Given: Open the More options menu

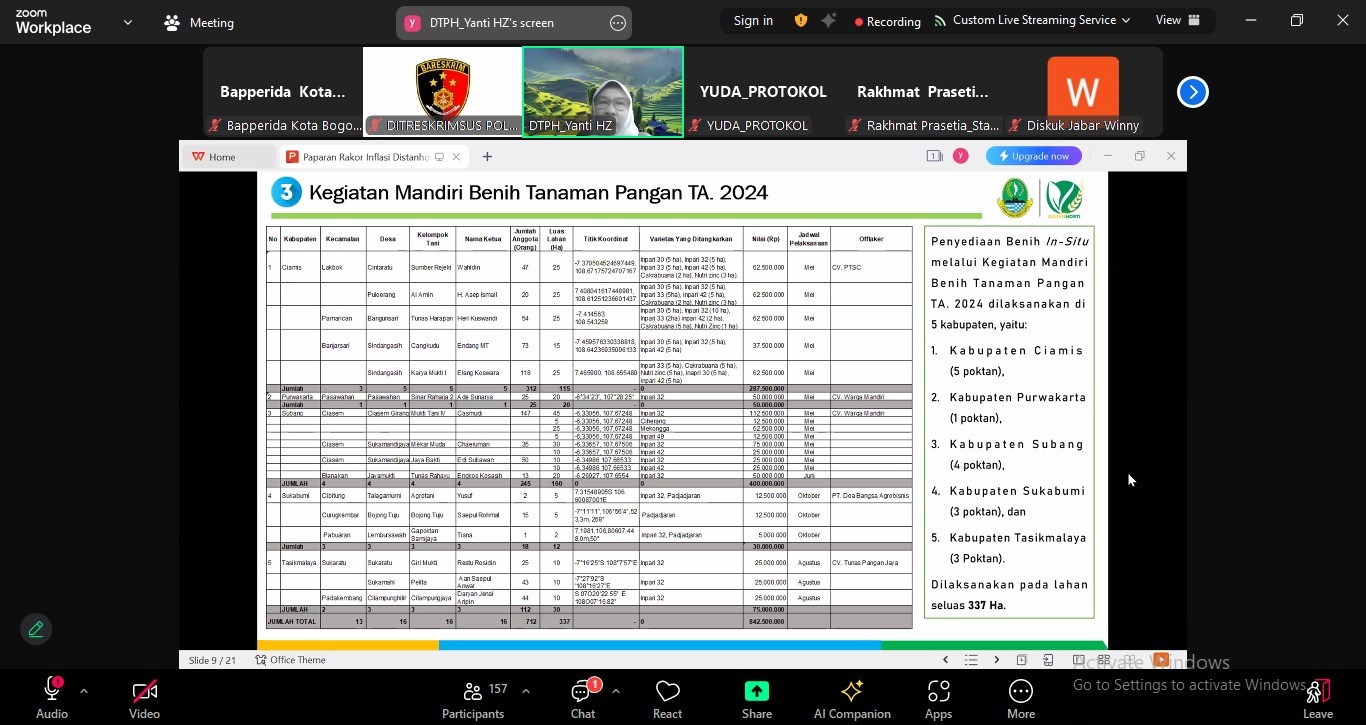Looking at the screenshot, I should pyautogui.click(x=1021, y=698).
